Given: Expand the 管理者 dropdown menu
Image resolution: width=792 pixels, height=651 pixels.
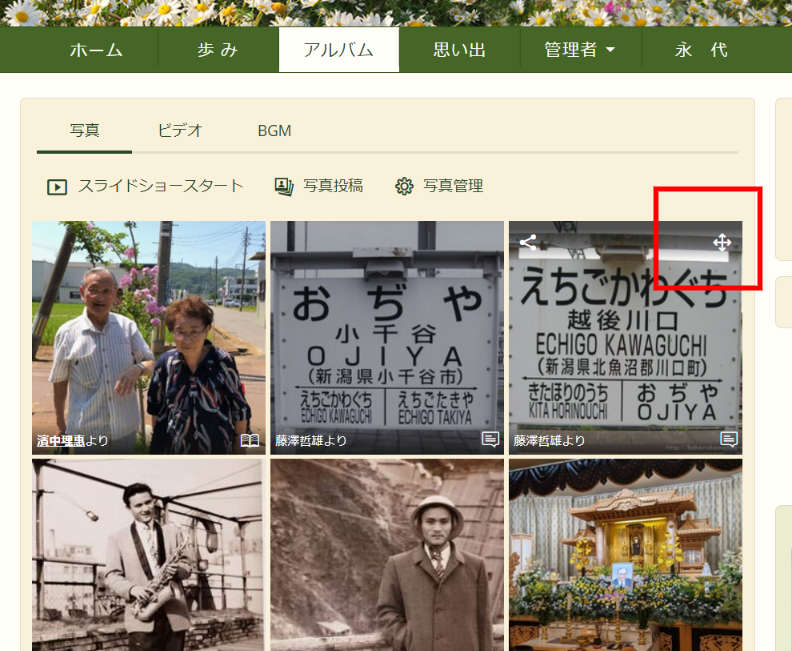Looking at the screenshot, I should tap(580, 49).
